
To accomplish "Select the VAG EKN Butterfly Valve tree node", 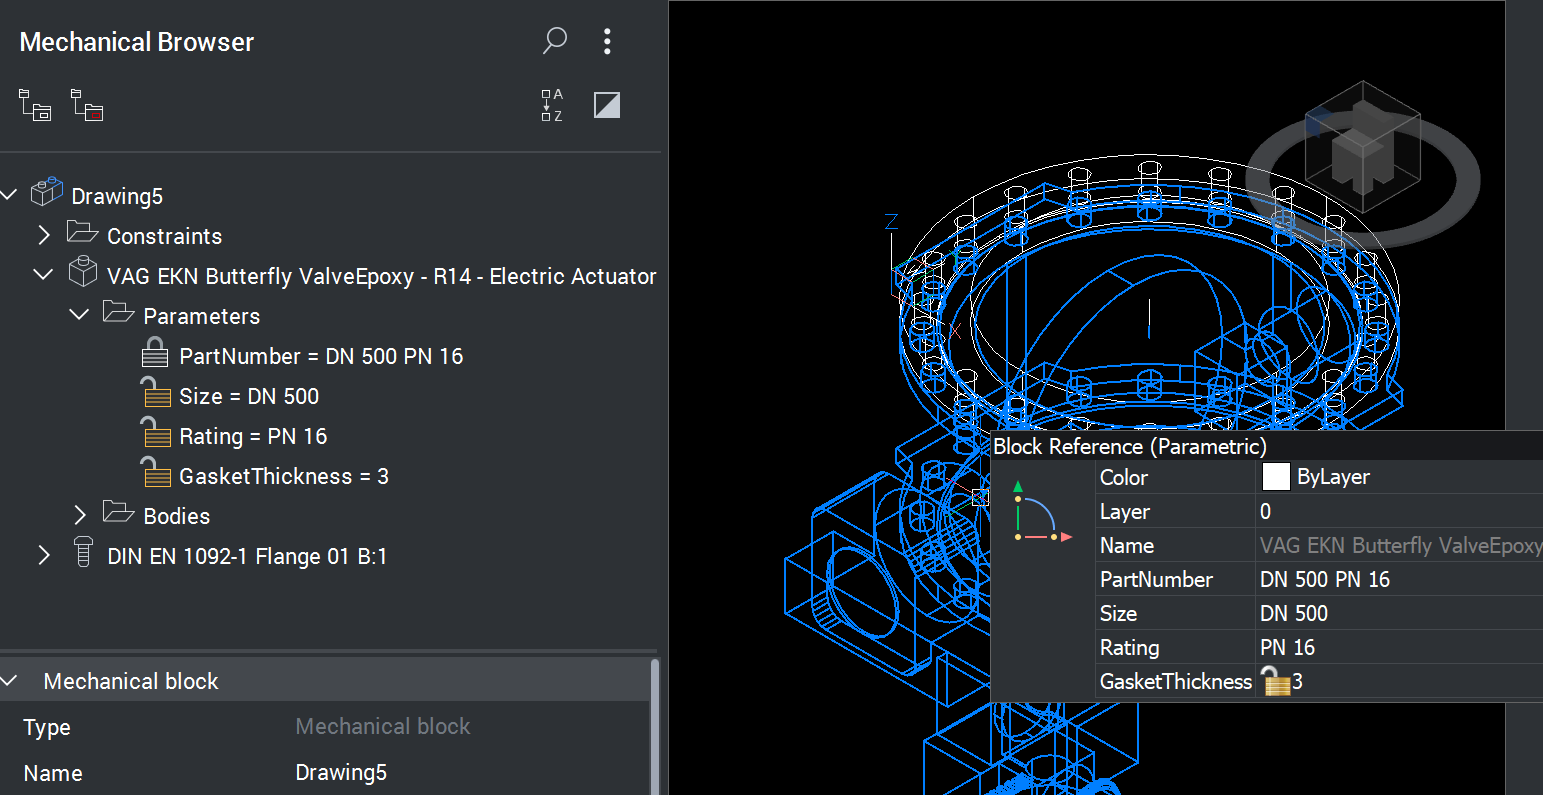I will (380, 276).
